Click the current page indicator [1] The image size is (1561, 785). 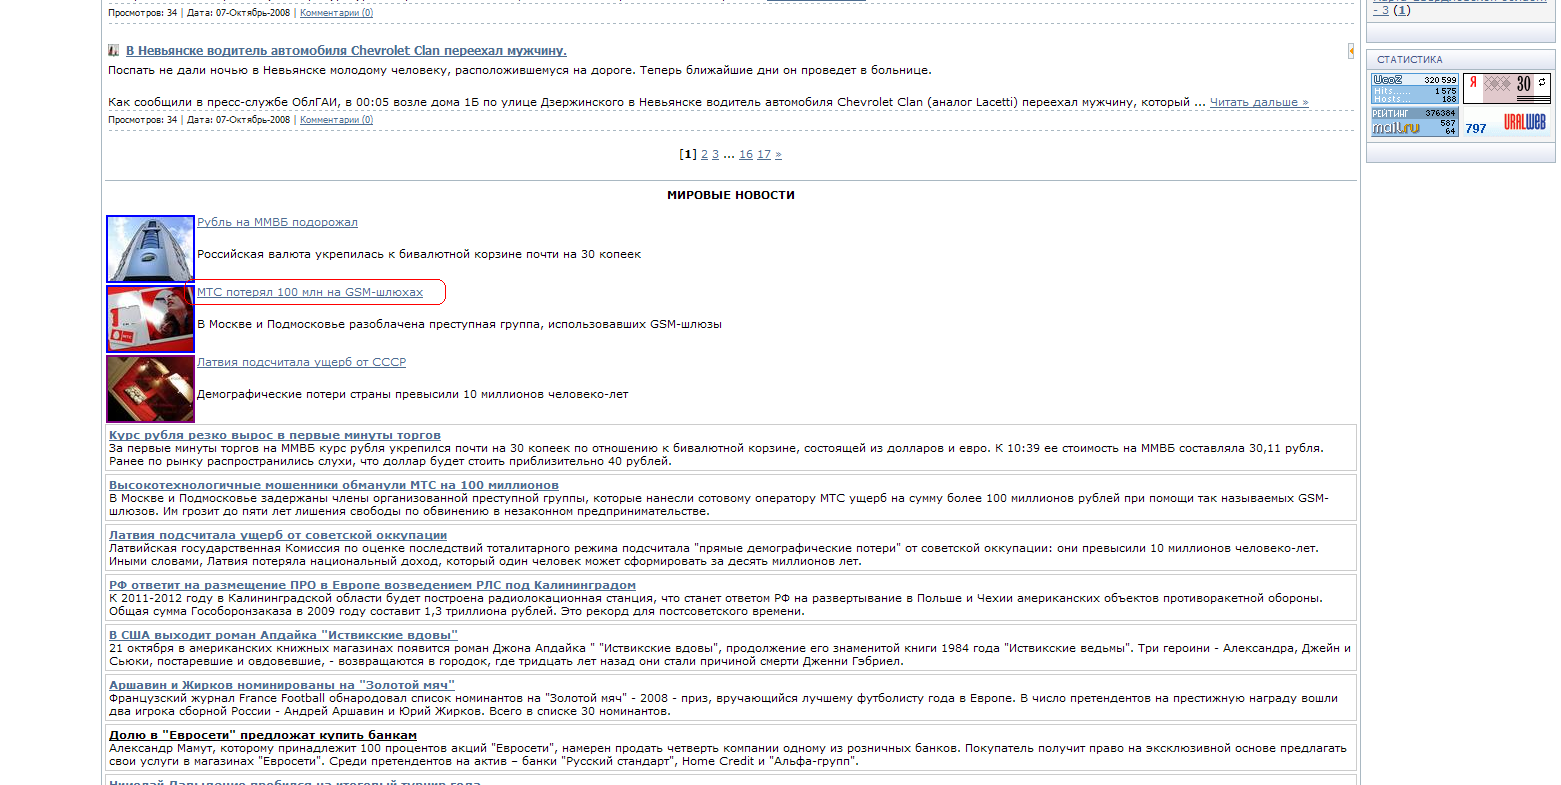pyautogui.click(x=688, y=154)
